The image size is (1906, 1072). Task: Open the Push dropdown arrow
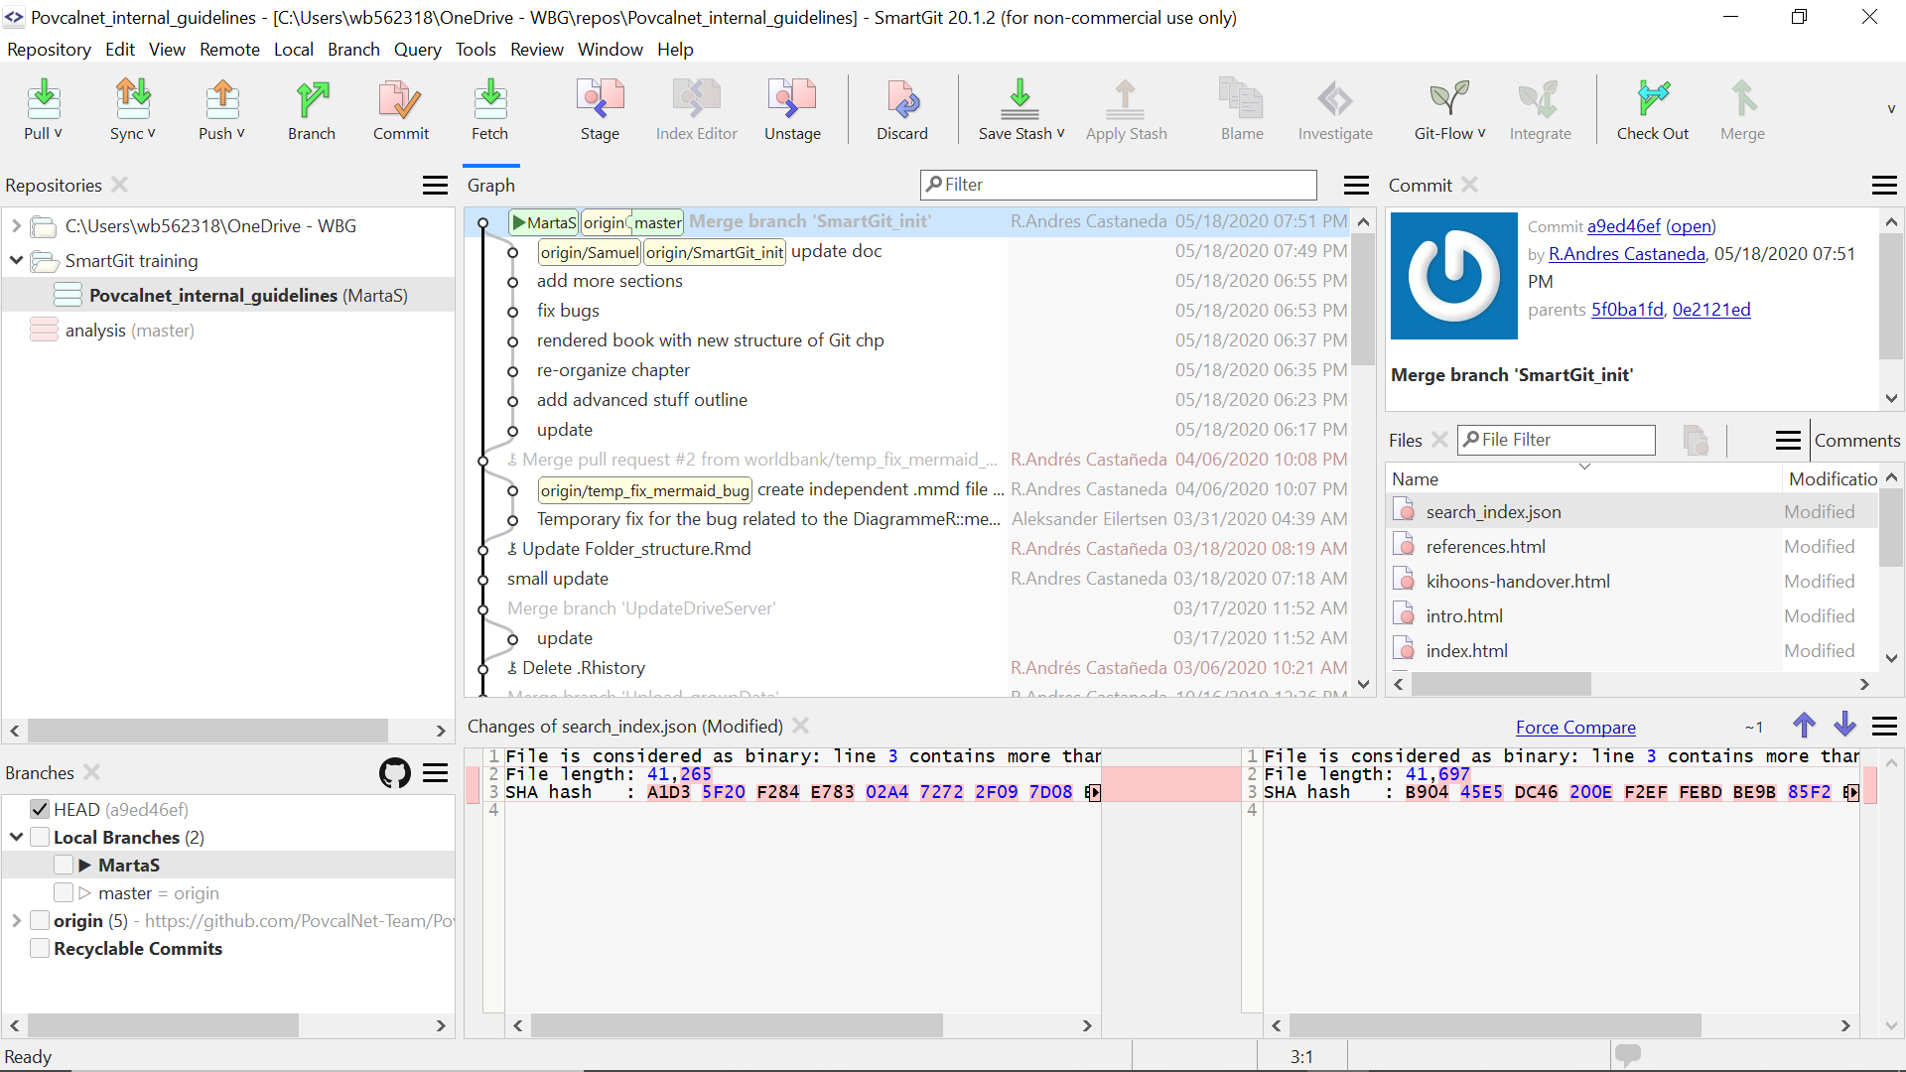pyautogui.click(x=240, y=133)
